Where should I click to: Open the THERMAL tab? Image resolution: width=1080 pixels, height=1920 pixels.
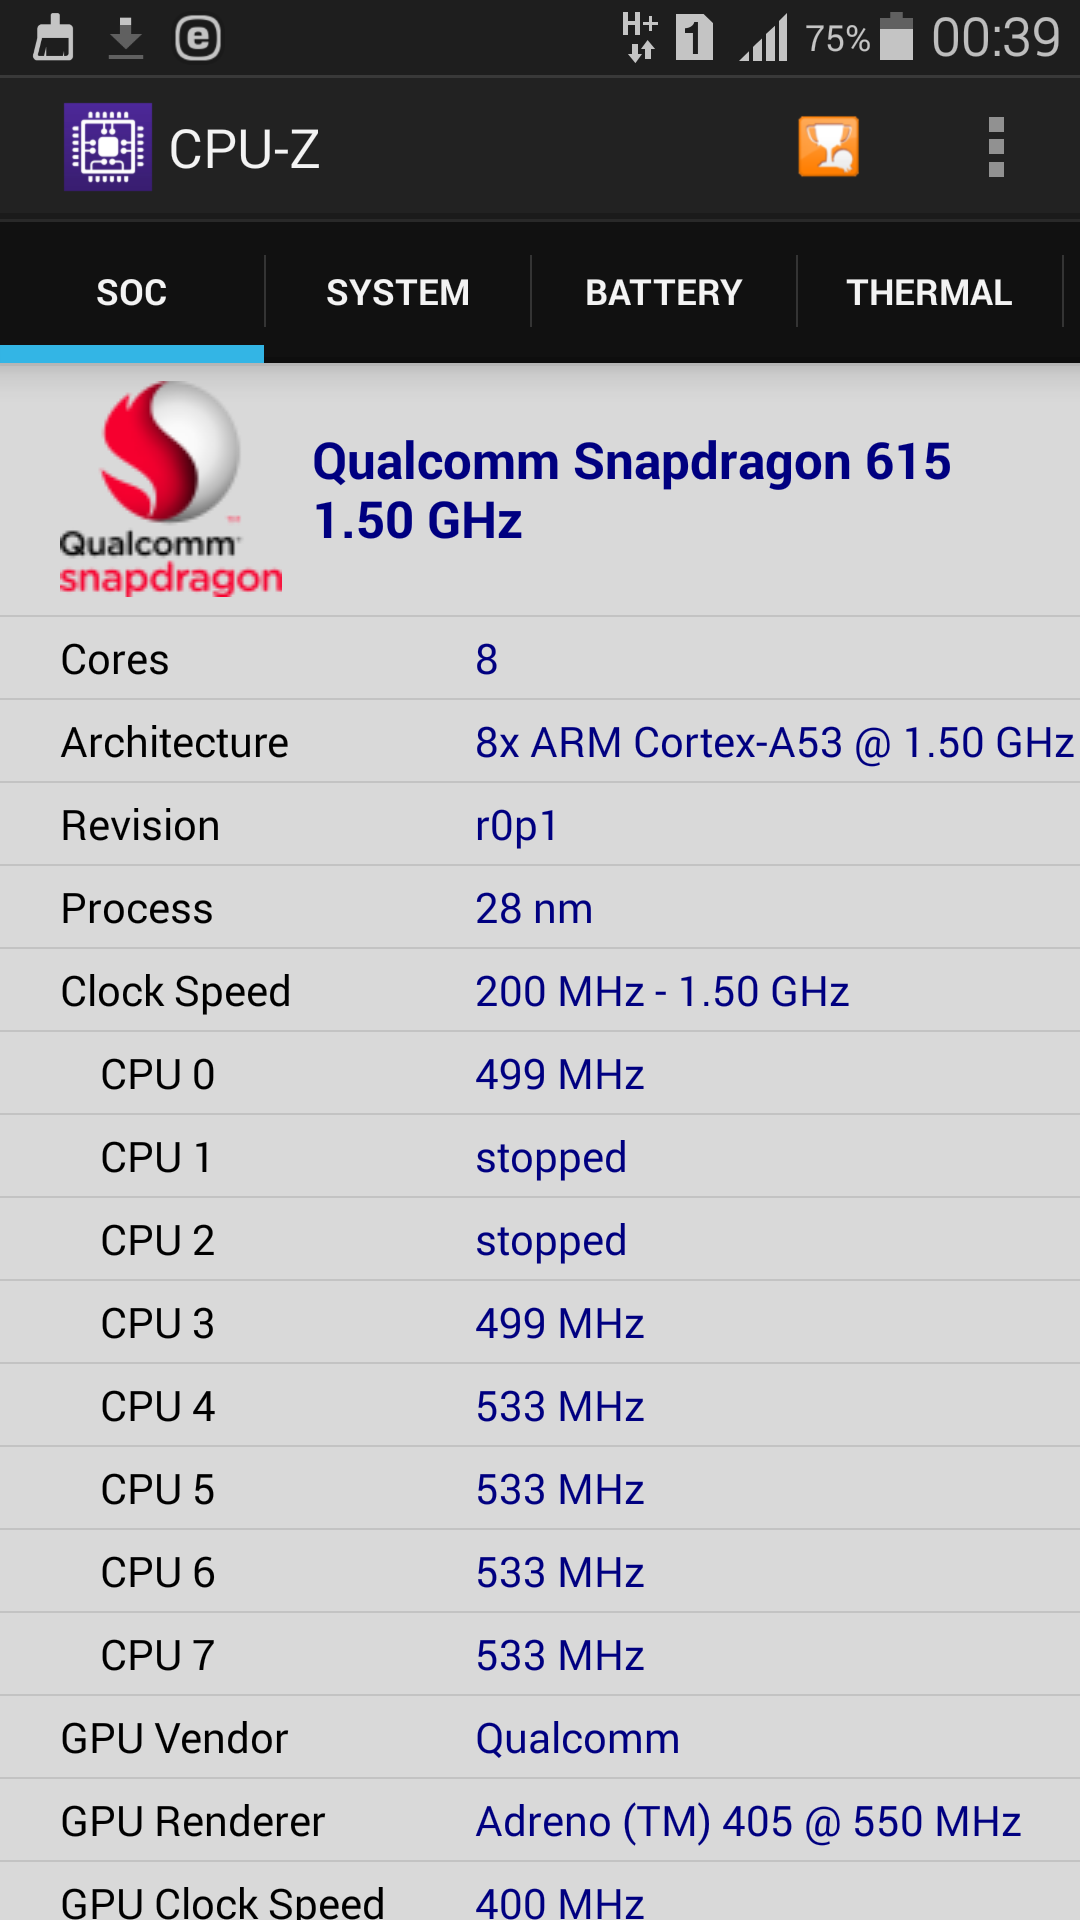929,292
